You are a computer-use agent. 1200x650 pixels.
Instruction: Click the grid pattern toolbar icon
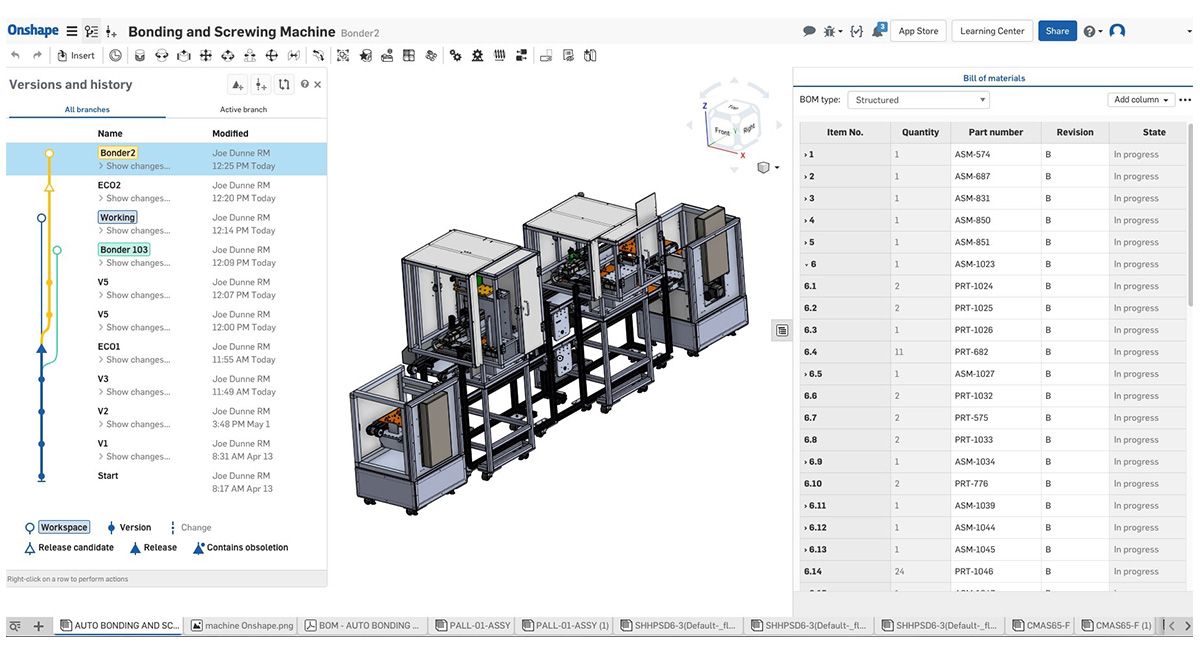(x=409, y=56)
